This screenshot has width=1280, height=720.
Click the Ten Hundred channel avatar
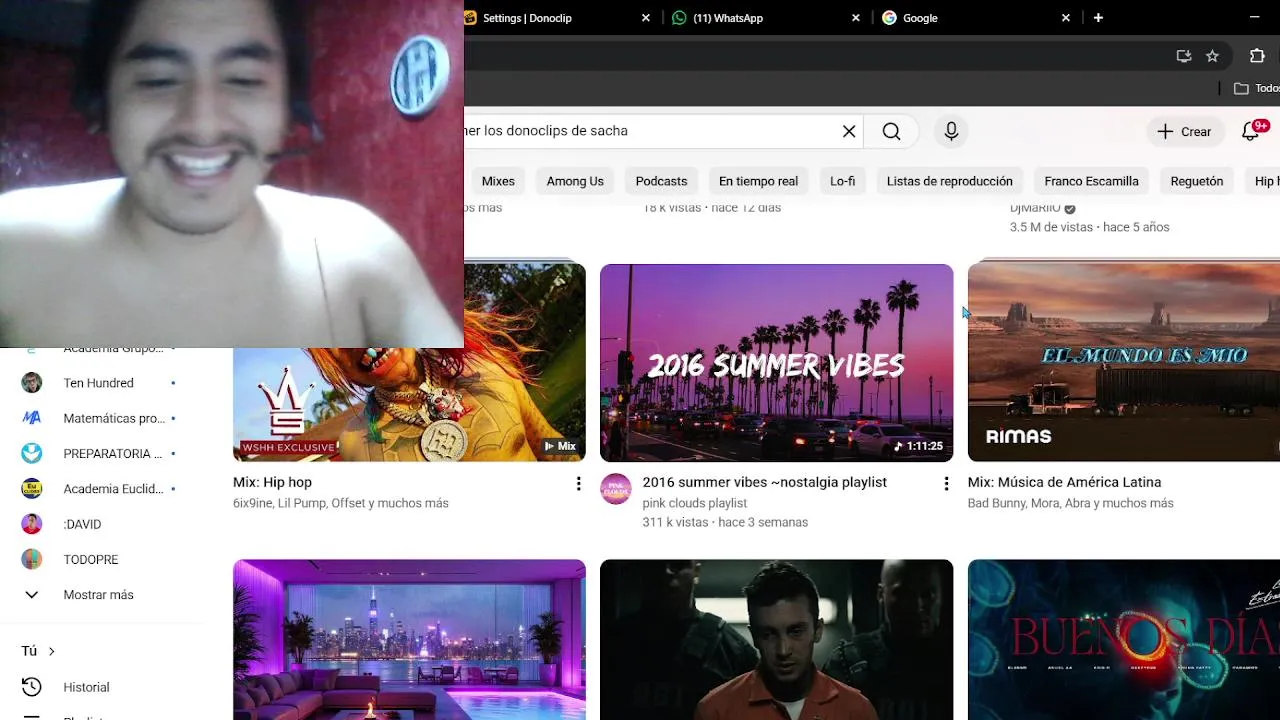pyautogui.click(x=32, y=383)
